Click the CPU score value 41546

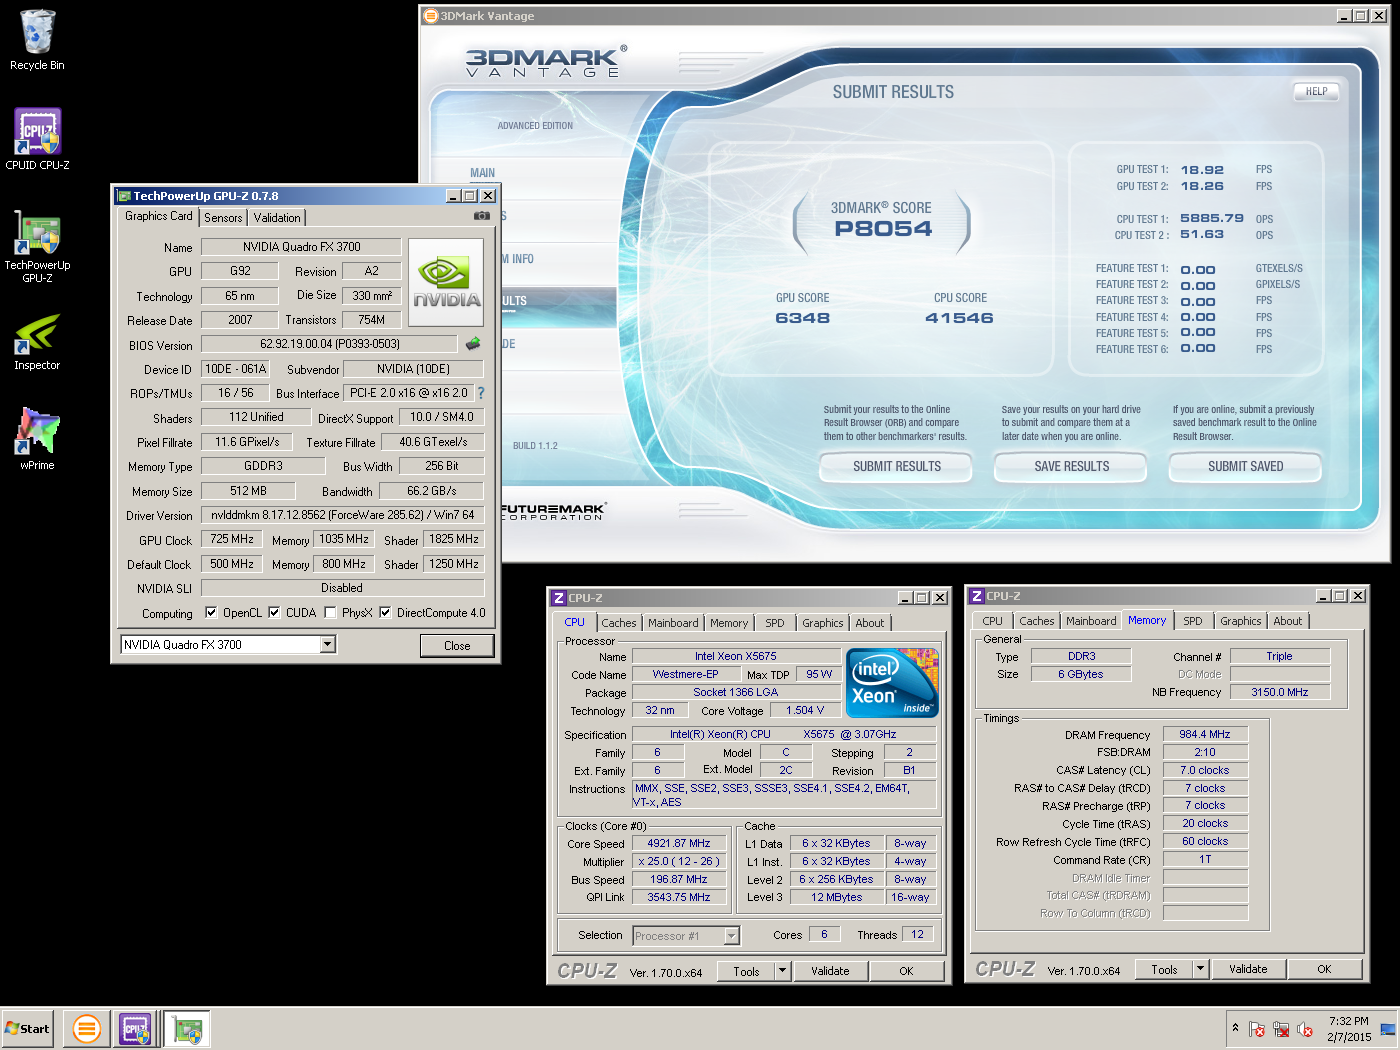click(959, 318)
